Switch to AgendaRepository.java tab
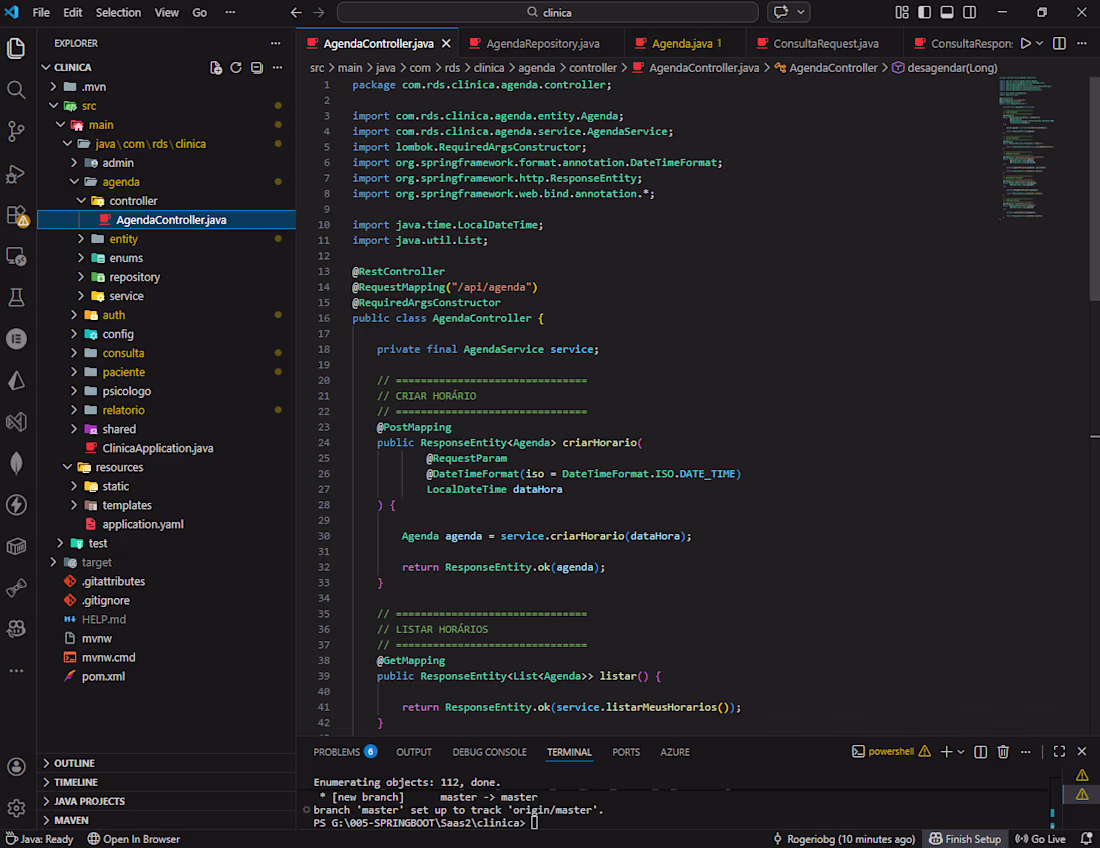1100x848 pixels. tap(542, 44)
